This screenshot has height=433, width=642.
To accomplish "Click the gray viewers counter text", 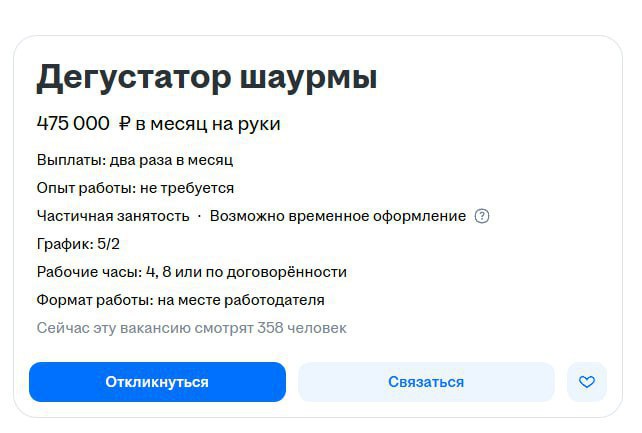I will click(192, 328).
